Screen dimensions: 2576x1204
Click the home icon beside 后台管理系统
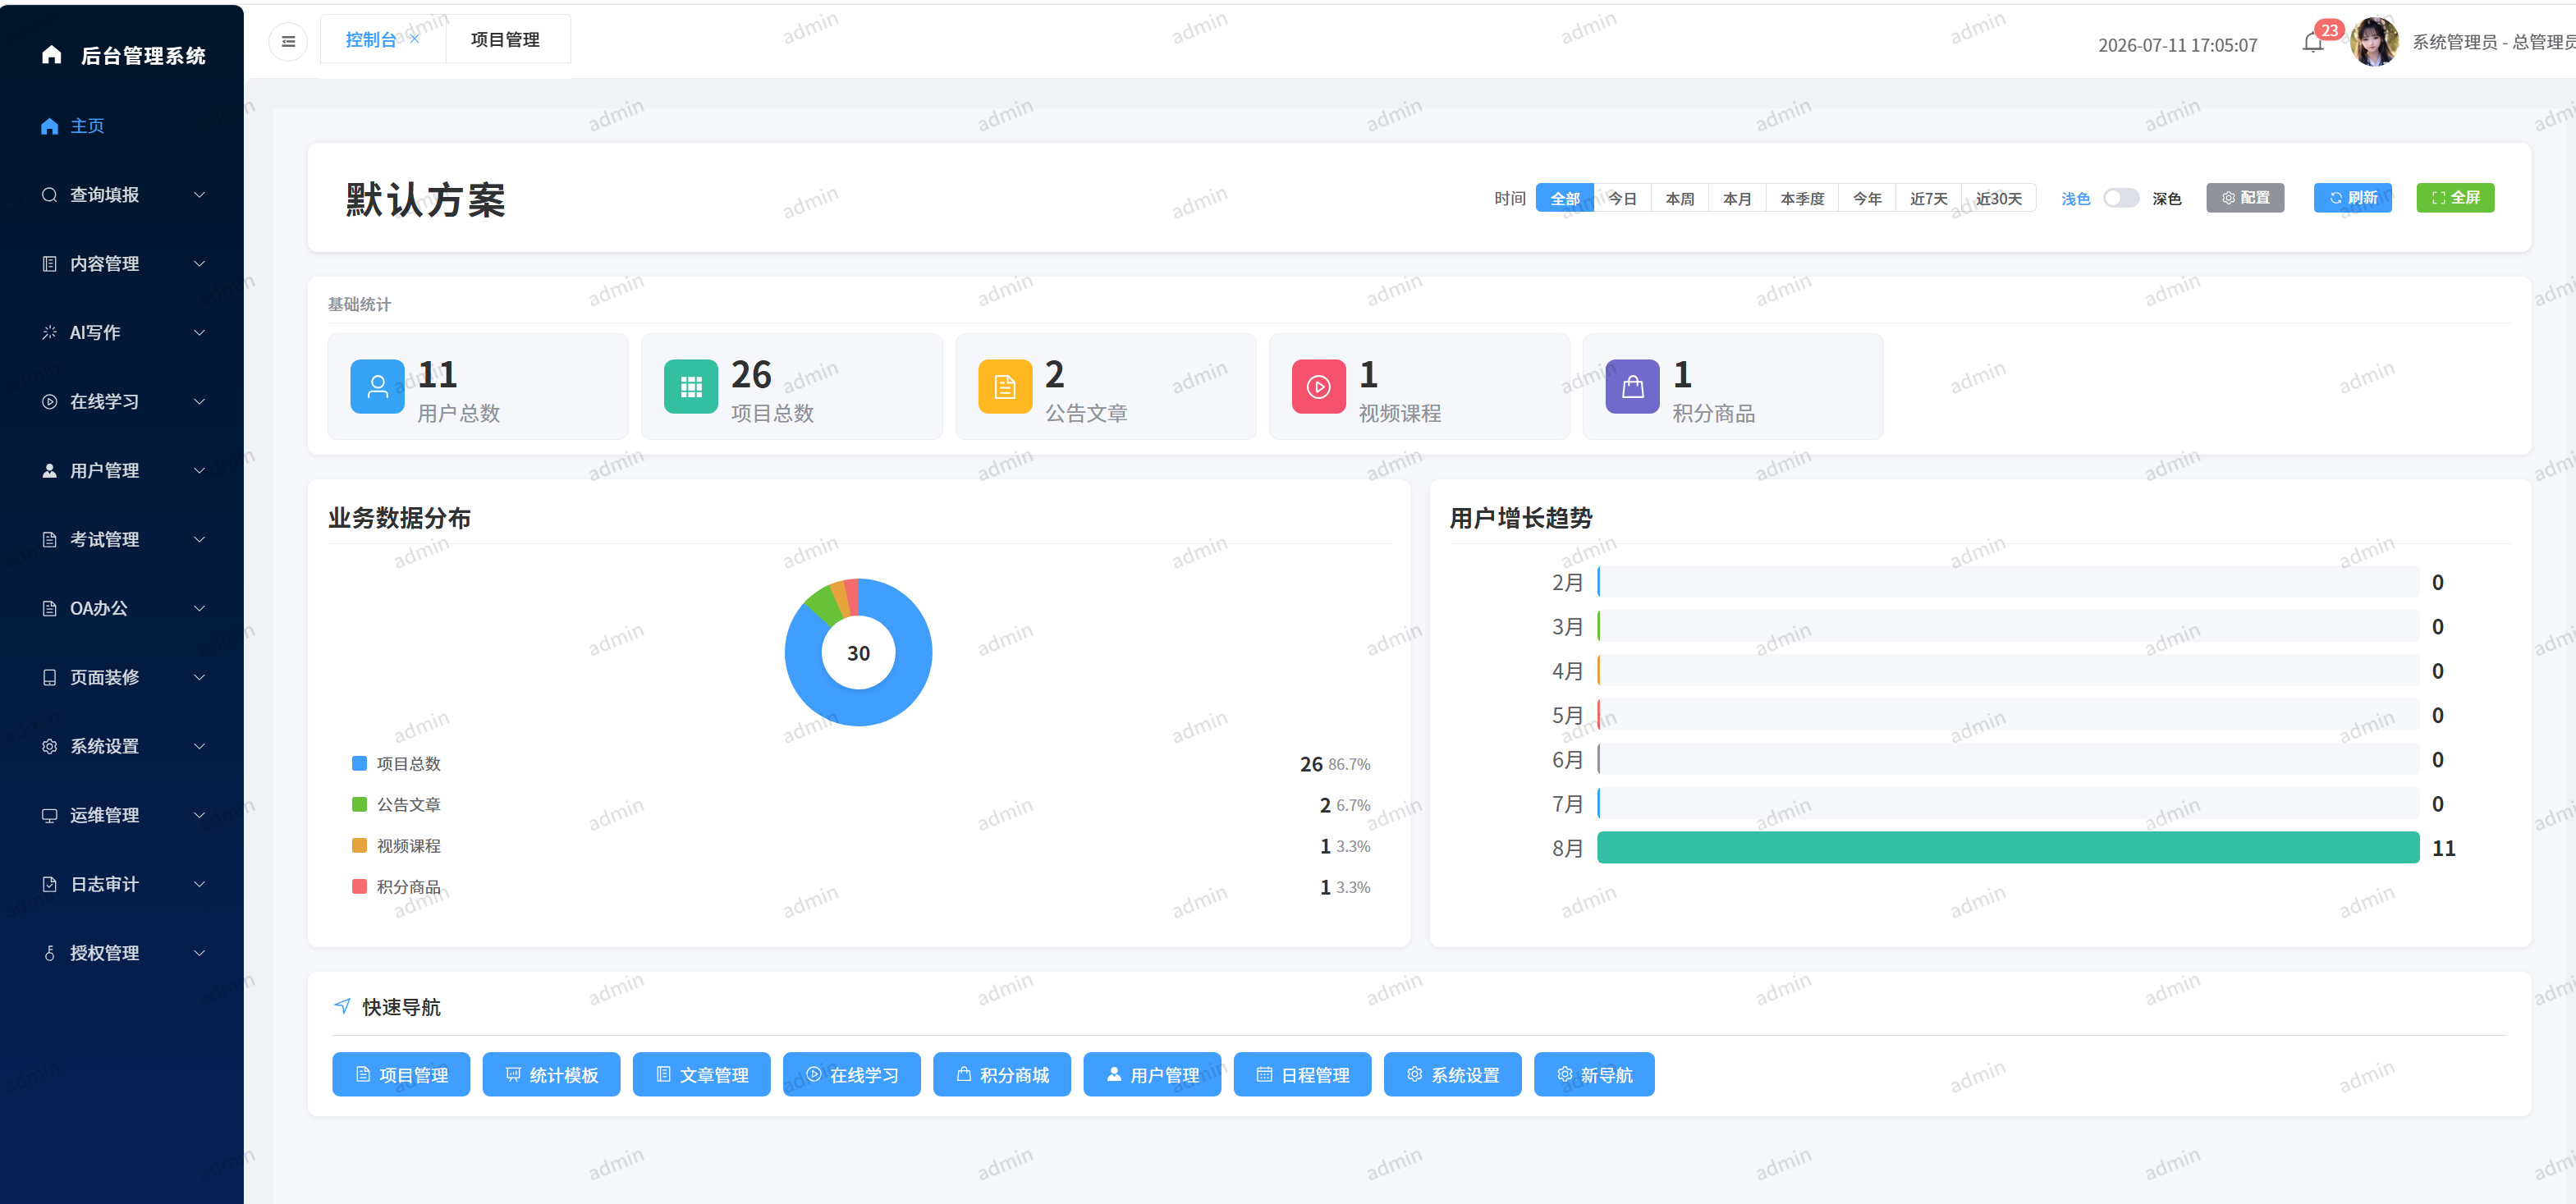(x=52, y=55)
